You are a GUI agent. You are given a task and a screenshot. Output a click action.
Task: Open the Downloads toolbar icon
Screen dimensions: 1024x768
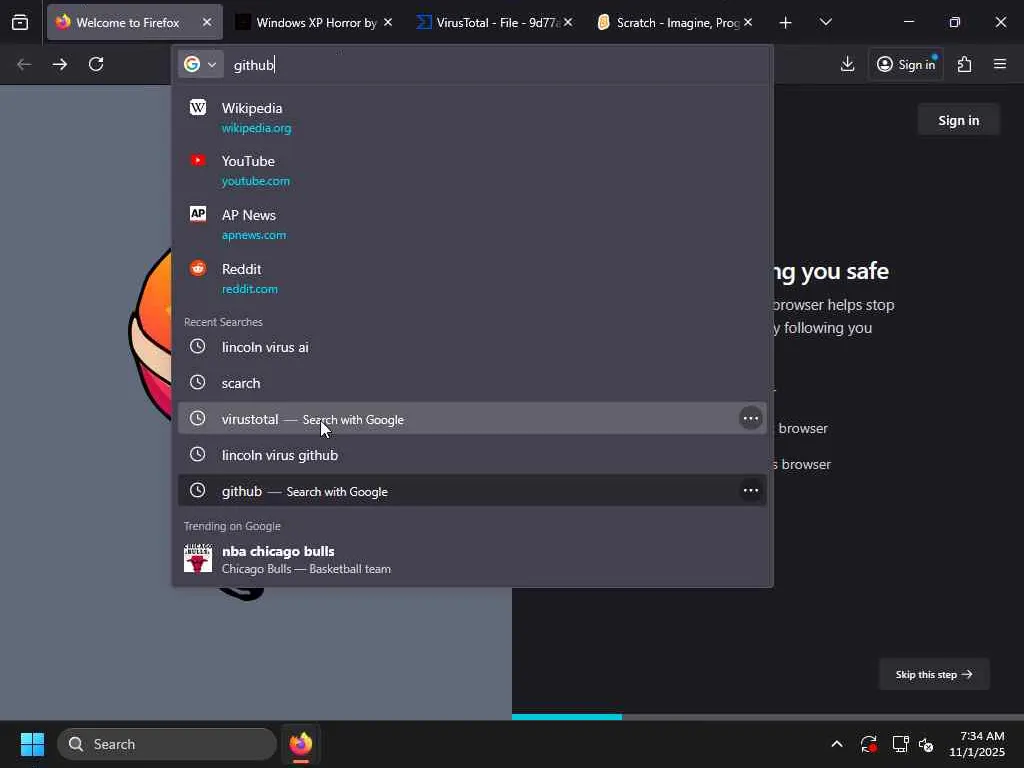click(848, 64)
